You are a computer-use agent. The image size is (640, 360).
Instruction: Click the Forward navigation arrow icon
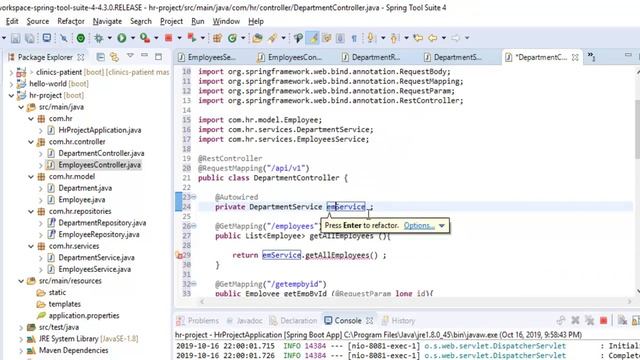456,38
